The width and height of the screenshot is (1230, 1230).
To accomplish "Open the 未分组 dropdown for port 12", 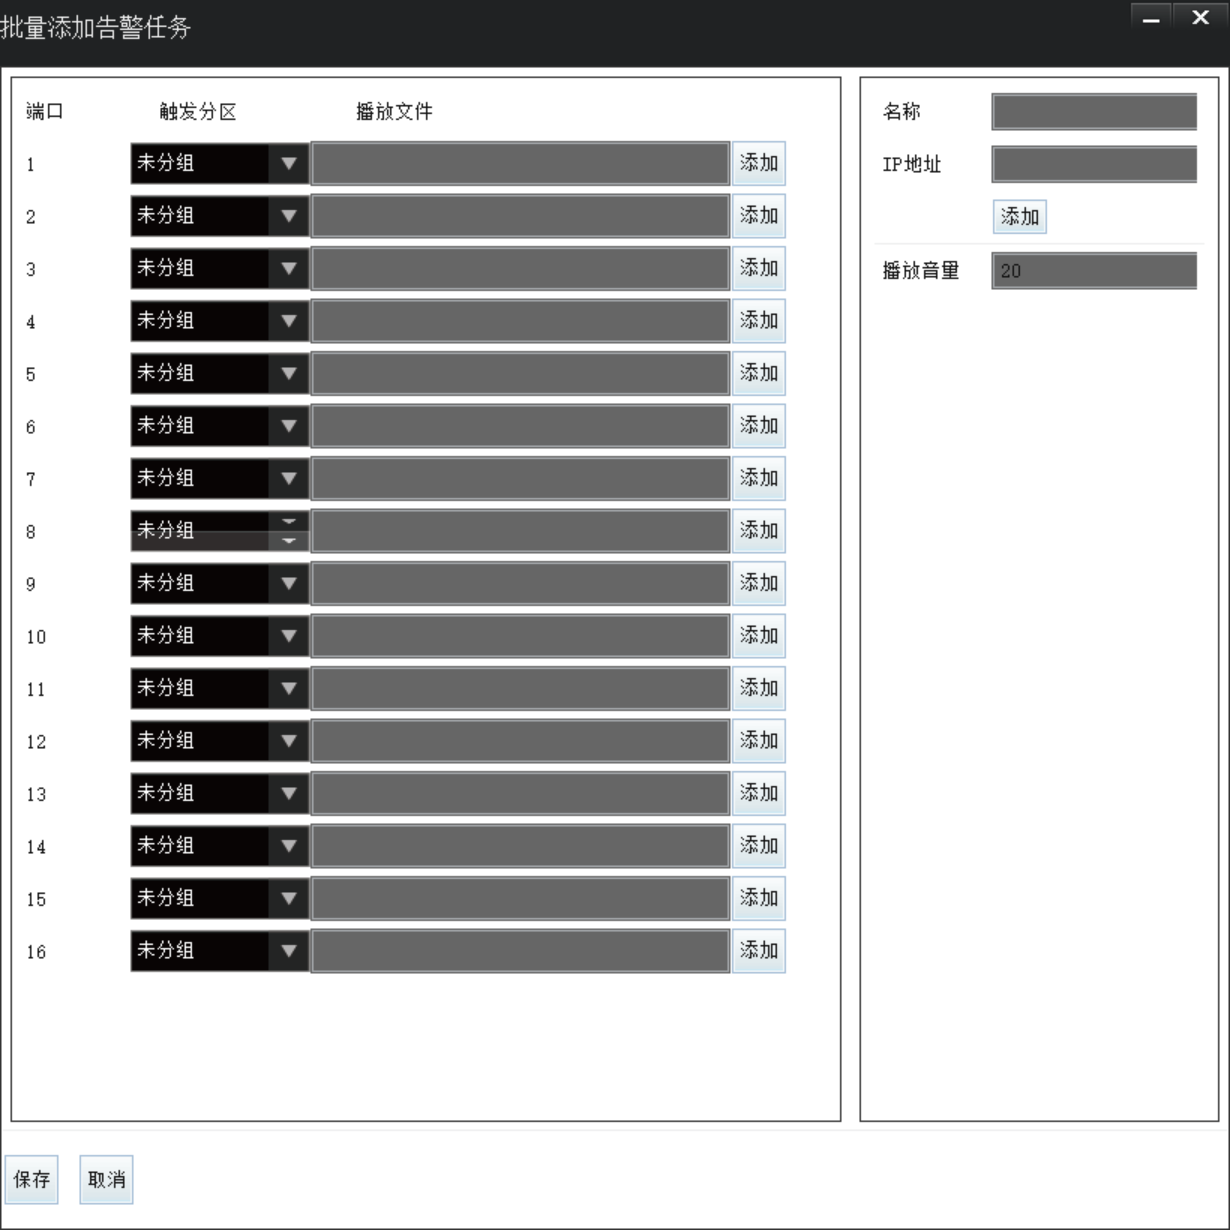I will click(290, 741).
